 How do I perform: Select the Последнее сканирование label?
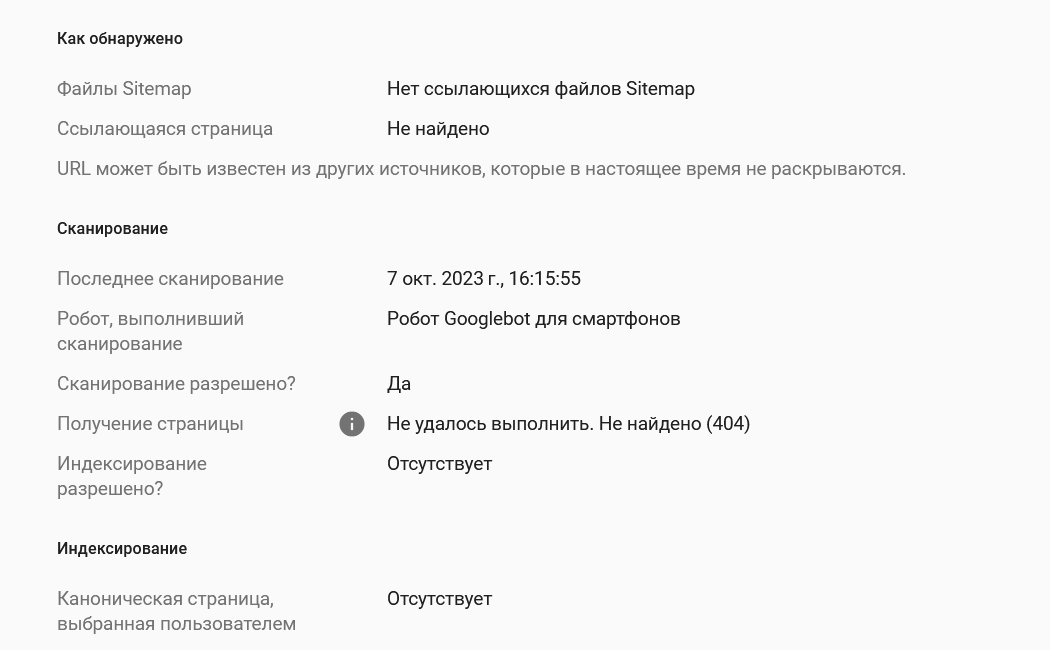[170, 279]
